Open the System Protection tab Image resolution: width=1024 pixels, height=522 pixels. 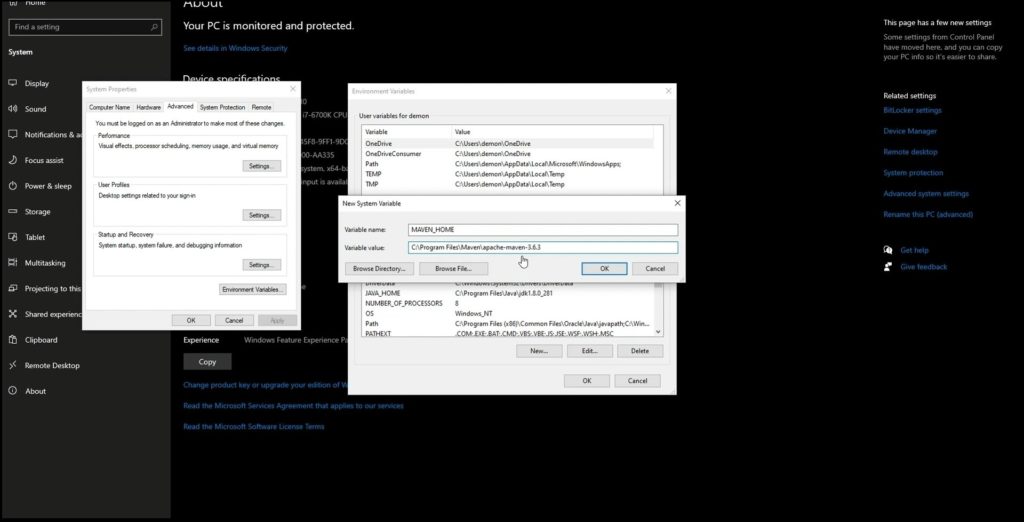(223, 107)
